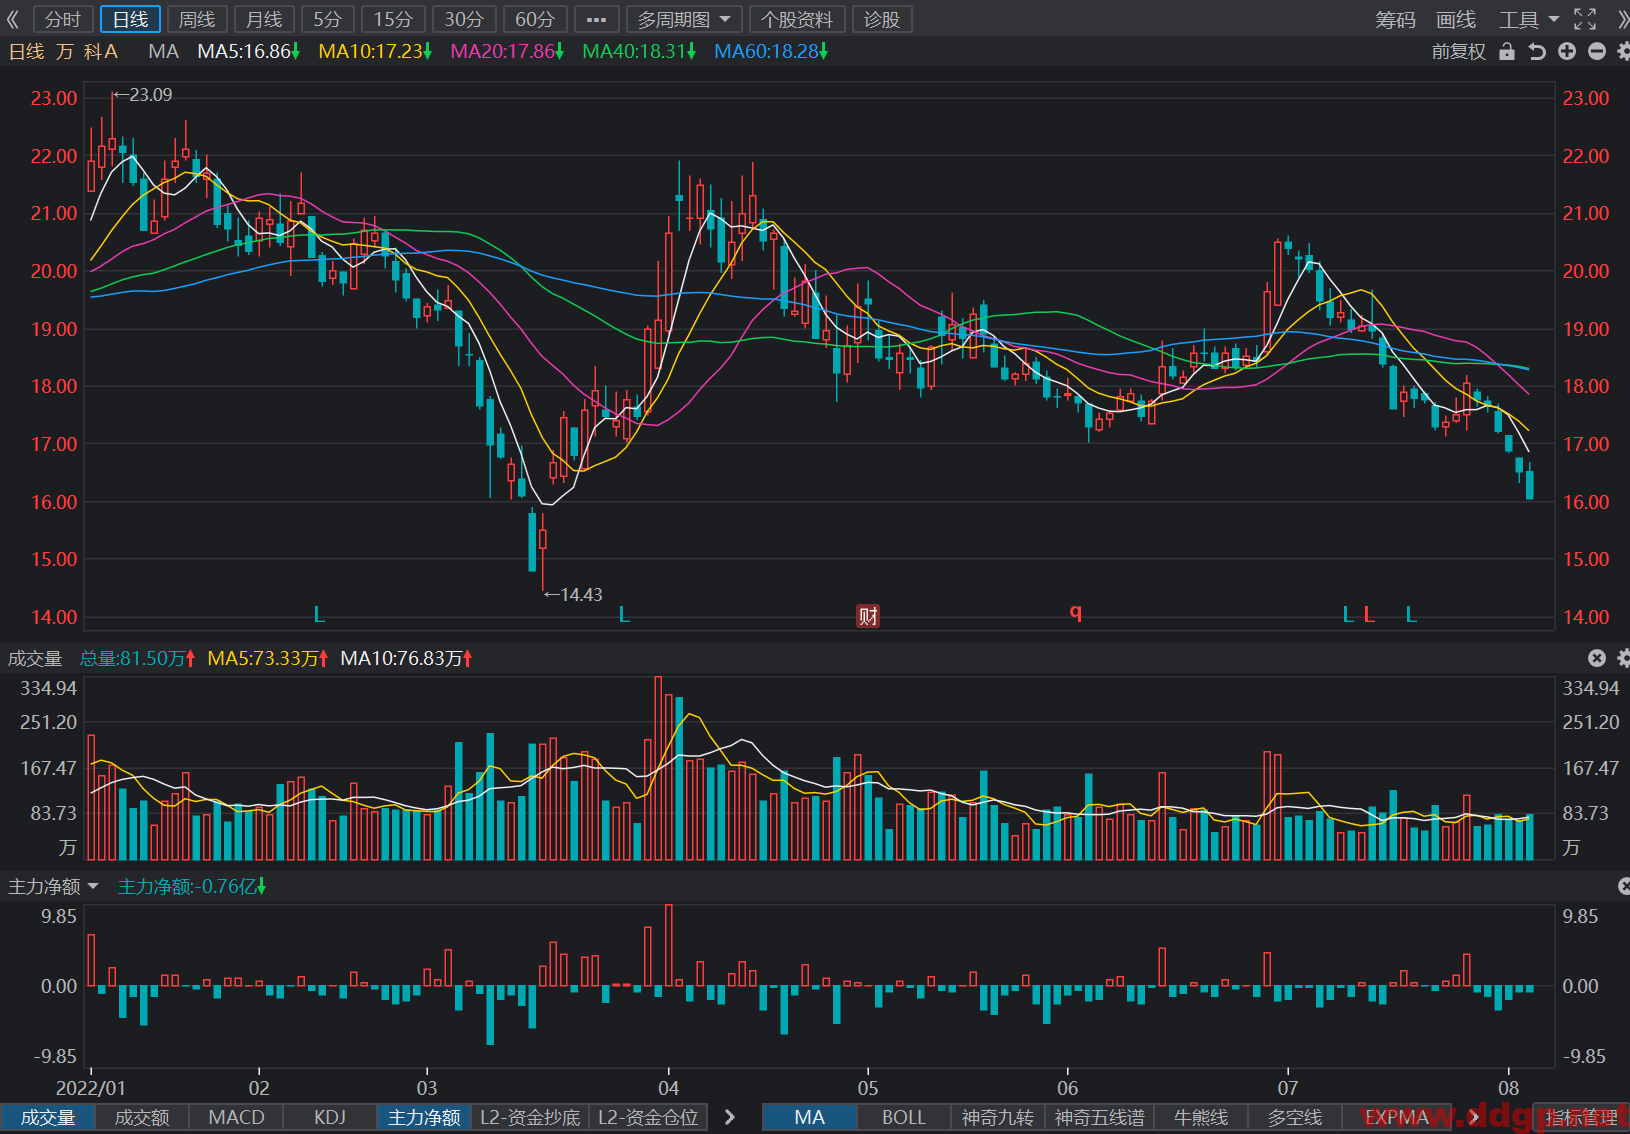Zoom out chart with minus icon

(x=1597, y=51)
